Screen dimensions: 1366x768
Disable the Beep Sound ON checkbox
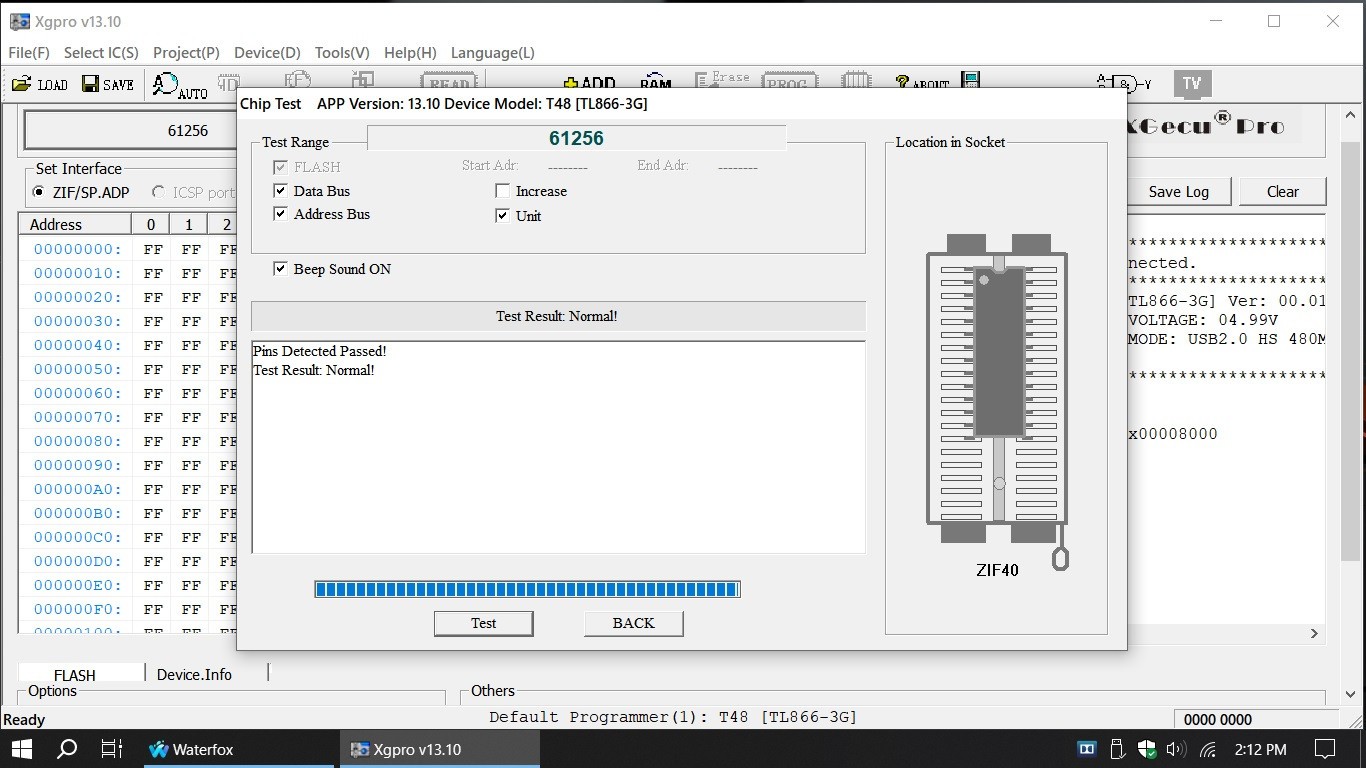pyautogui.click(x=280, y=269)
